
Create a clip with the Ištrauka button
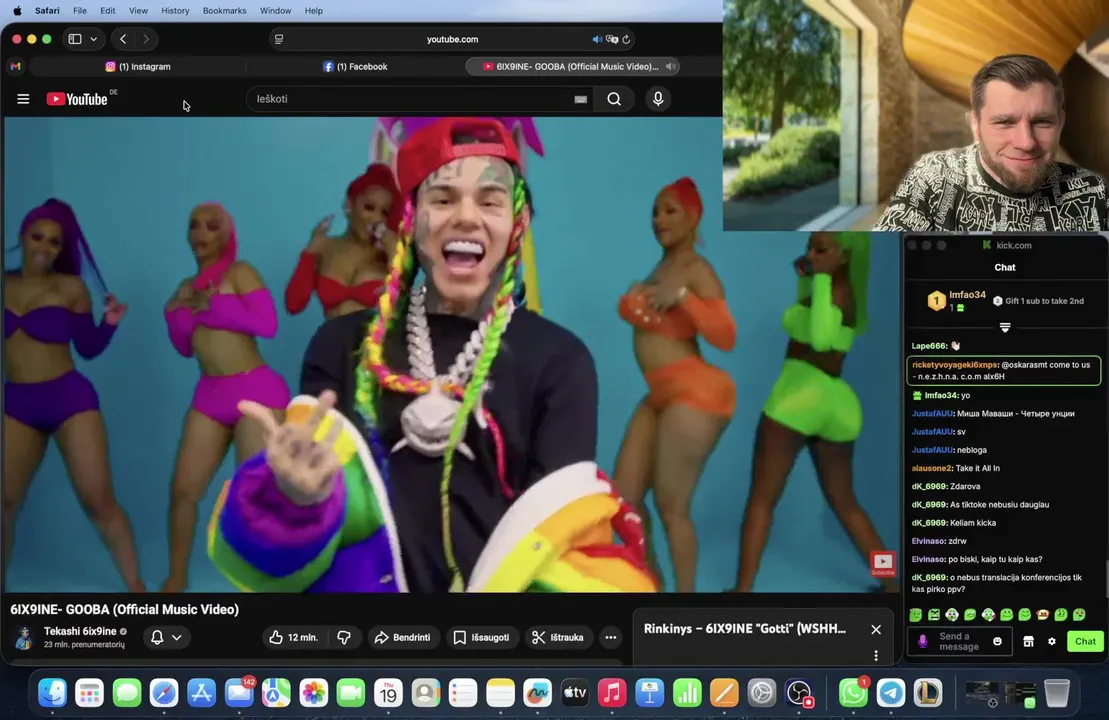[558, 637]
